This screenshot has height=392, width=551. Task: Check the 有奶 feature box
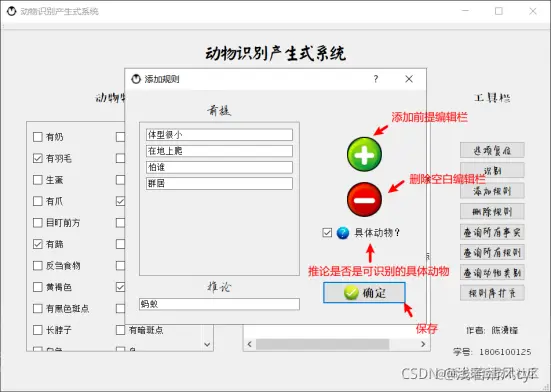point(38,137)
